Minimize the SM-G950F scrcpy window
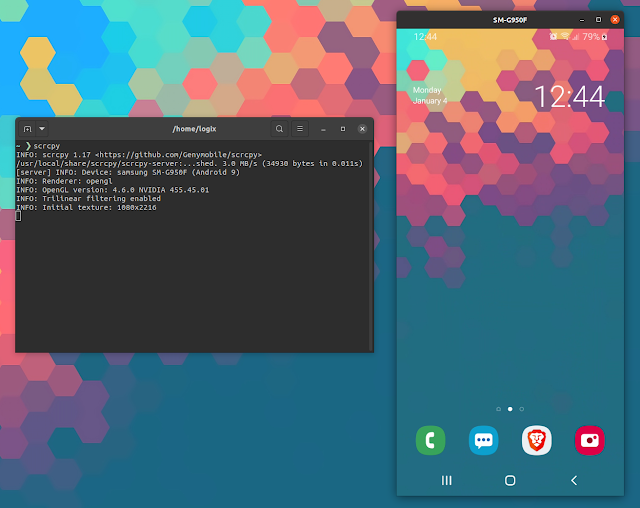This screenshot has height=508, width=640. (582, 20)
